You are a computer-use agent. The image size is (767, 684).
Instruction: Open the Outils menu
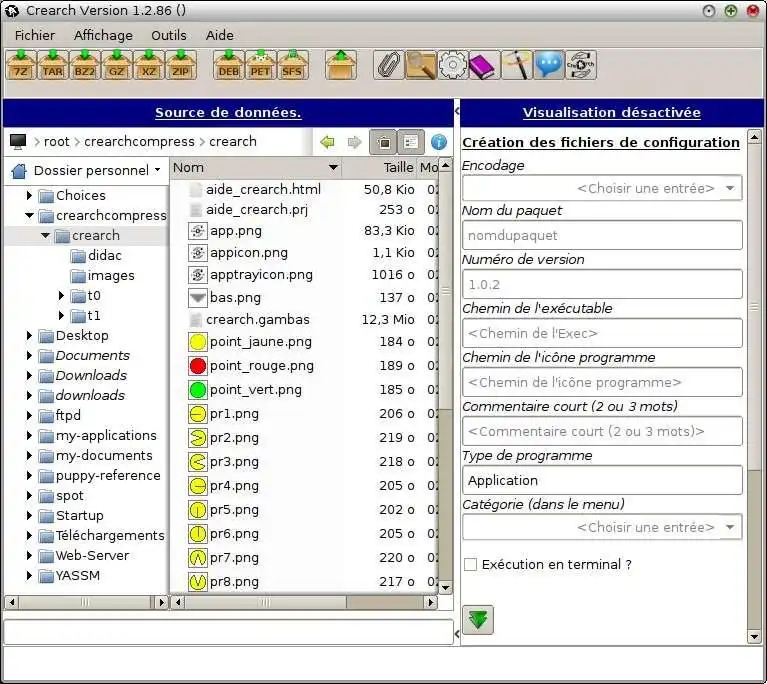tap(169, 35)
